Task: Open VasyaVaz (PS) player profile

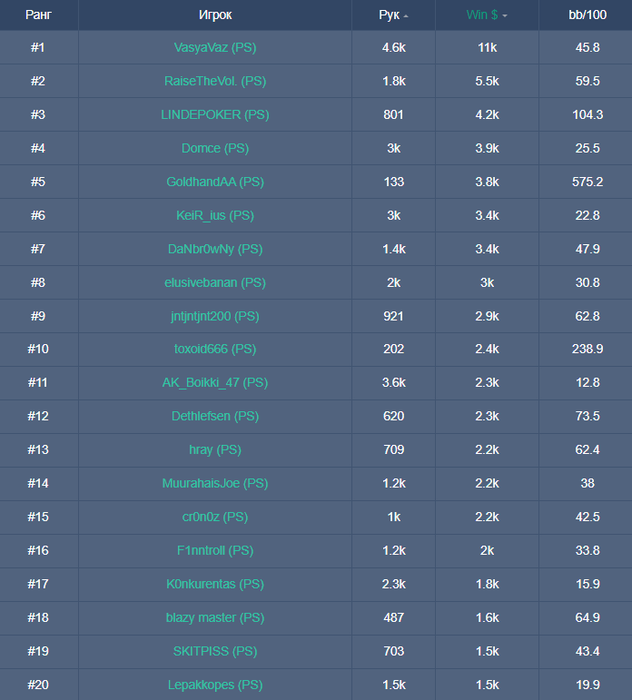Action: (x=215, y=47)
